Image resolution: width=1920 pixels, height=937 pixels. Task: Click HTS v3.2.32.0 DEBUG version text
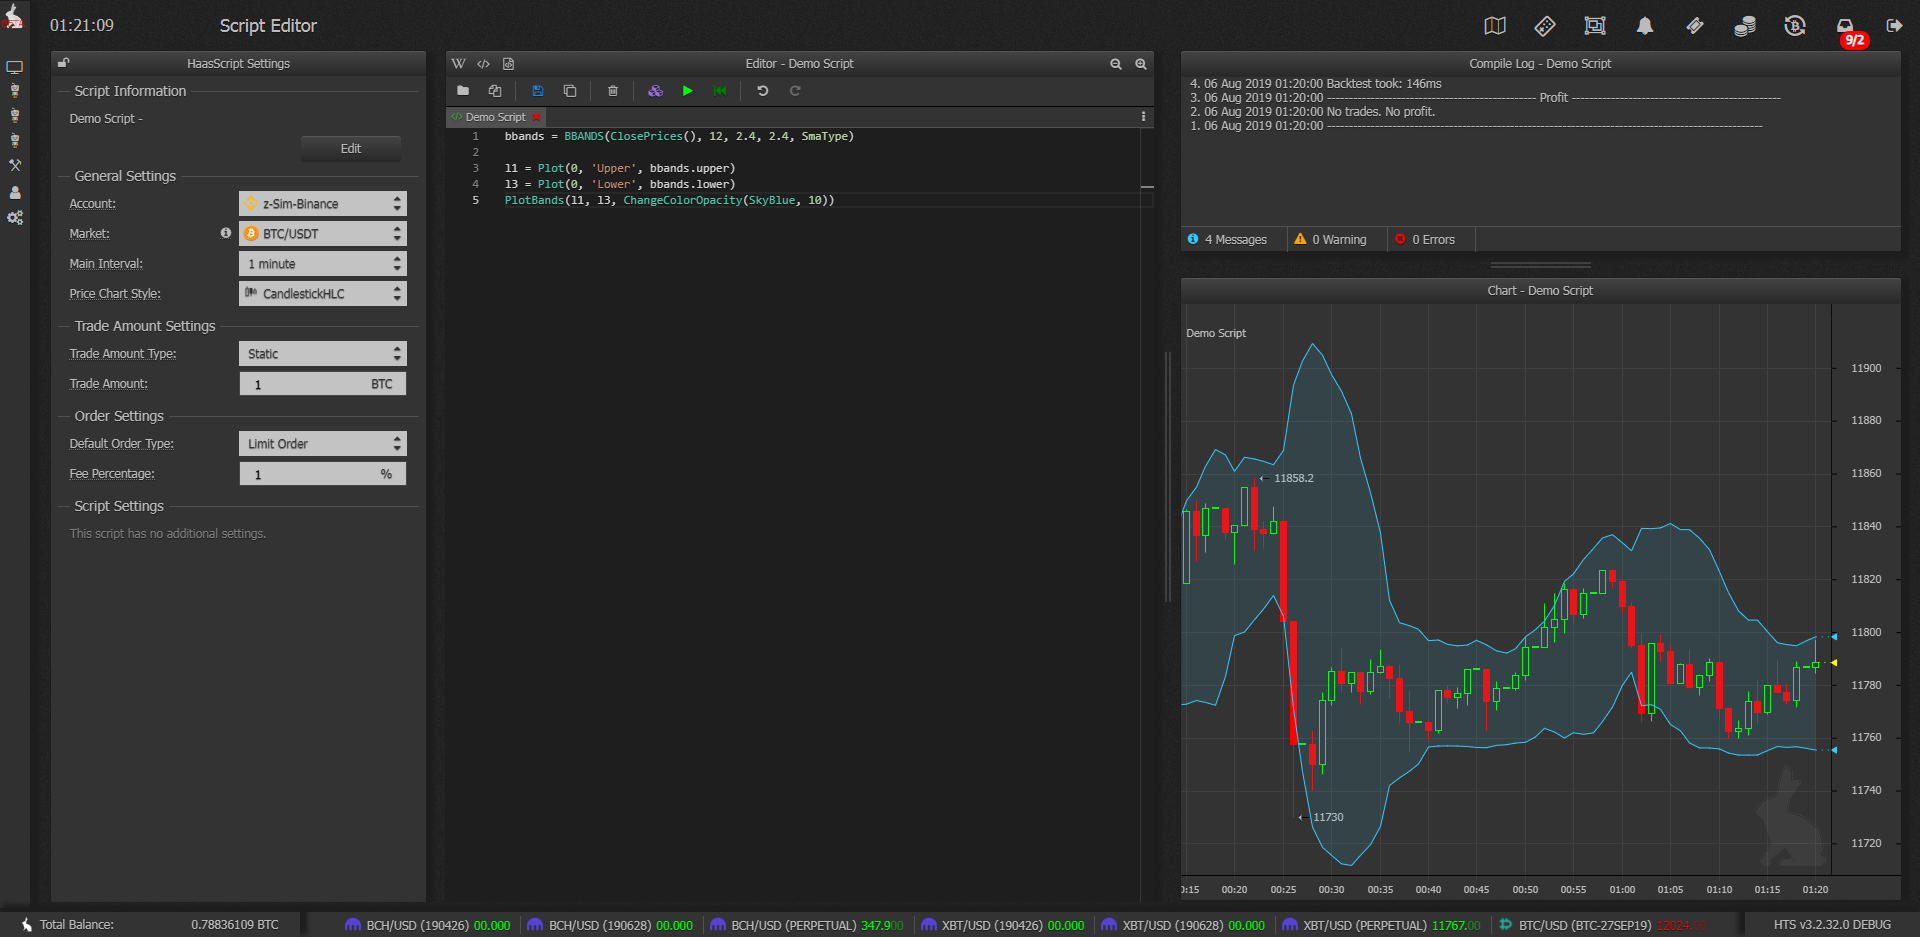coord(1832,925)
